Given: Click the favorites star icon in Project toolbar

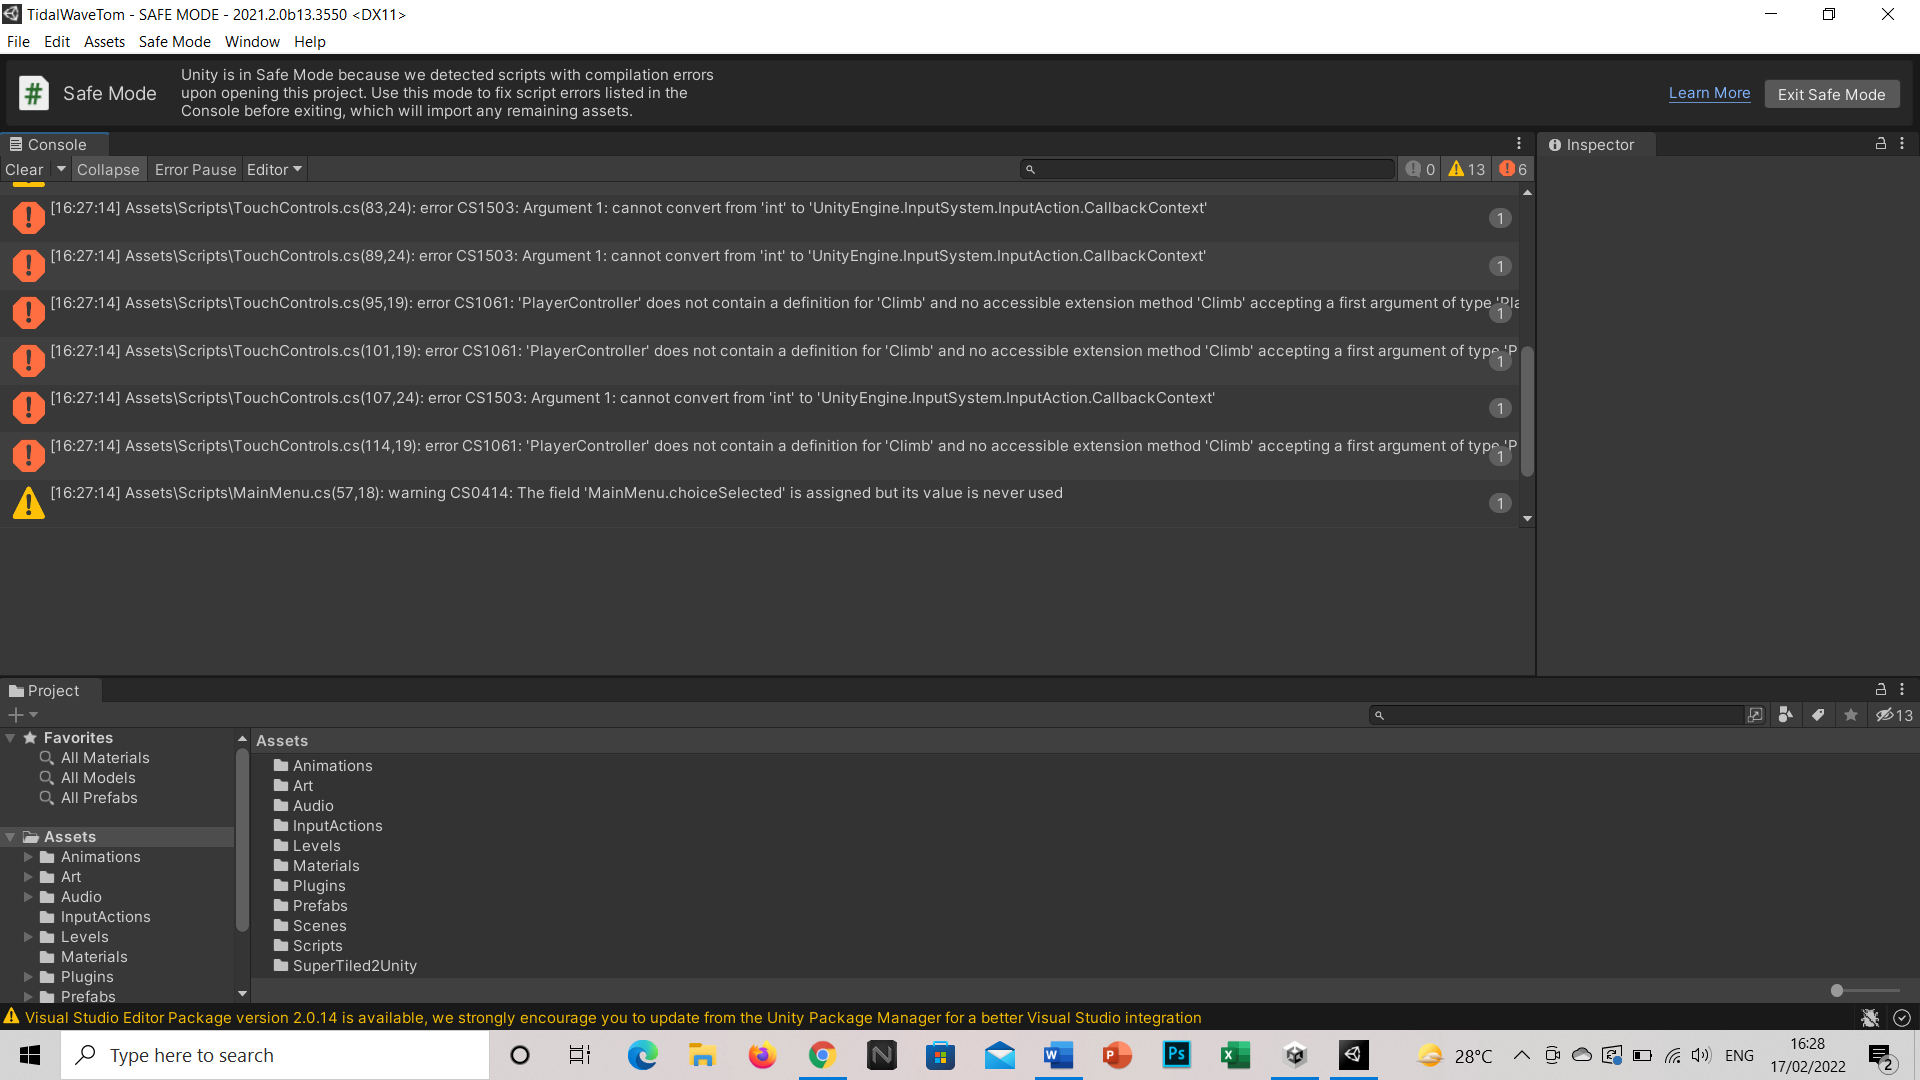Looking at the screenshot, I should (1851, 715).
